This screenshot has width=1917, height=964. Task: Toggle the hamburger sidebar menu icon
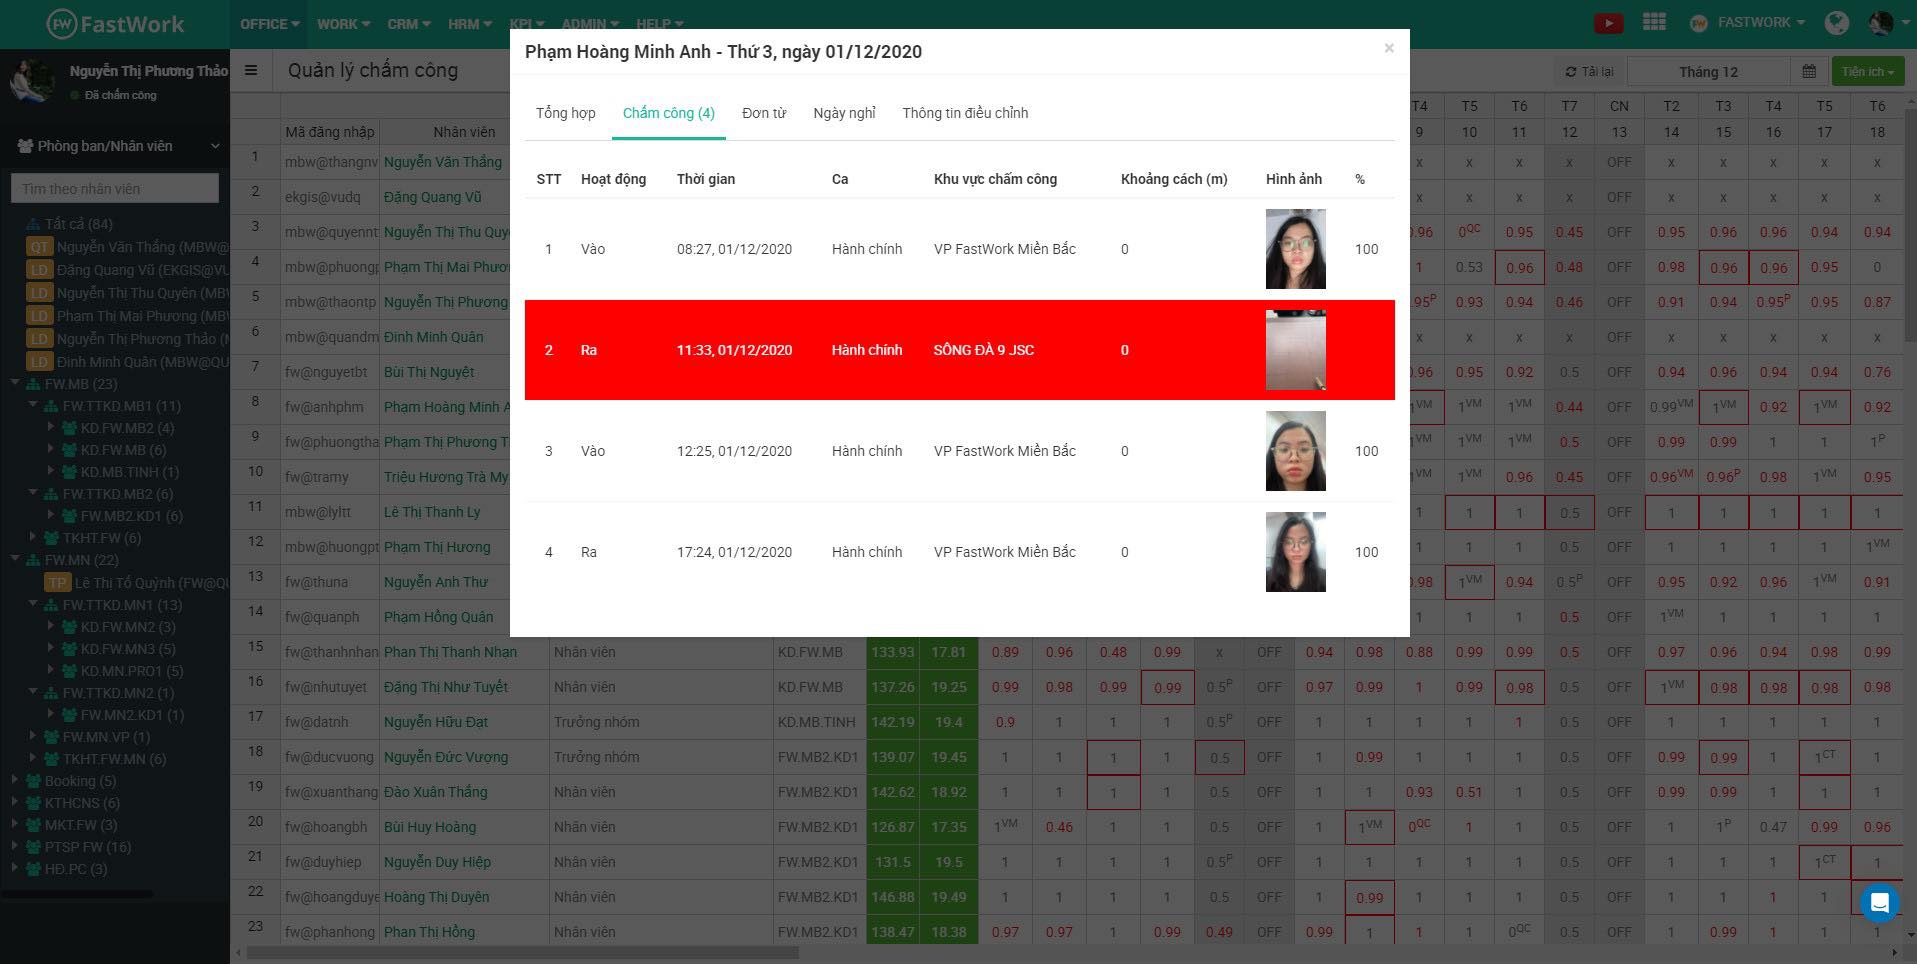pyautogui.click(x=251, y=70)
